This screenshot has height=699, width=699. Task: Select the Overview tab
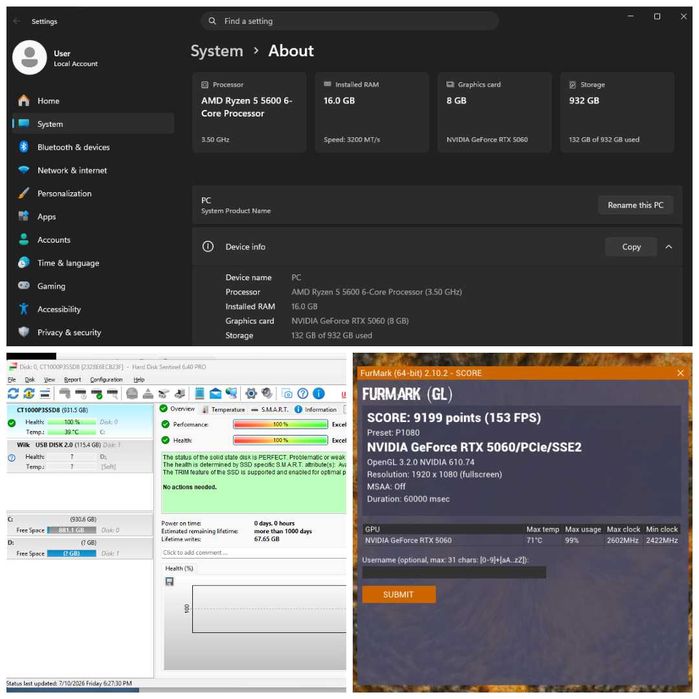click(x=177, y=409)
